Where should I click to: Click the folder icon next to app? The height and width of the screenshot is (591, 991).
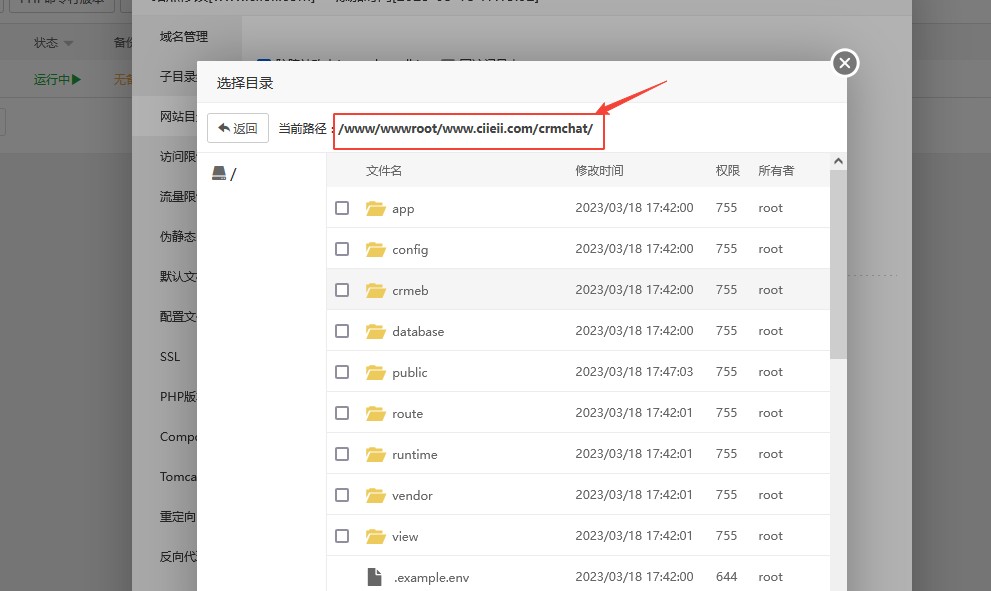tap(374, 208)
